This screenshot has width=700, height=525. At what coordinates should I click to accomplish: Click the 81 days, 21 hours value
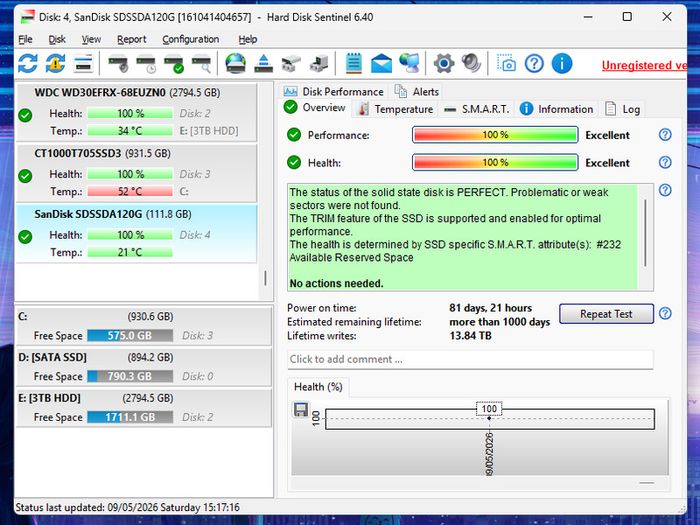[x=490, y=308]
